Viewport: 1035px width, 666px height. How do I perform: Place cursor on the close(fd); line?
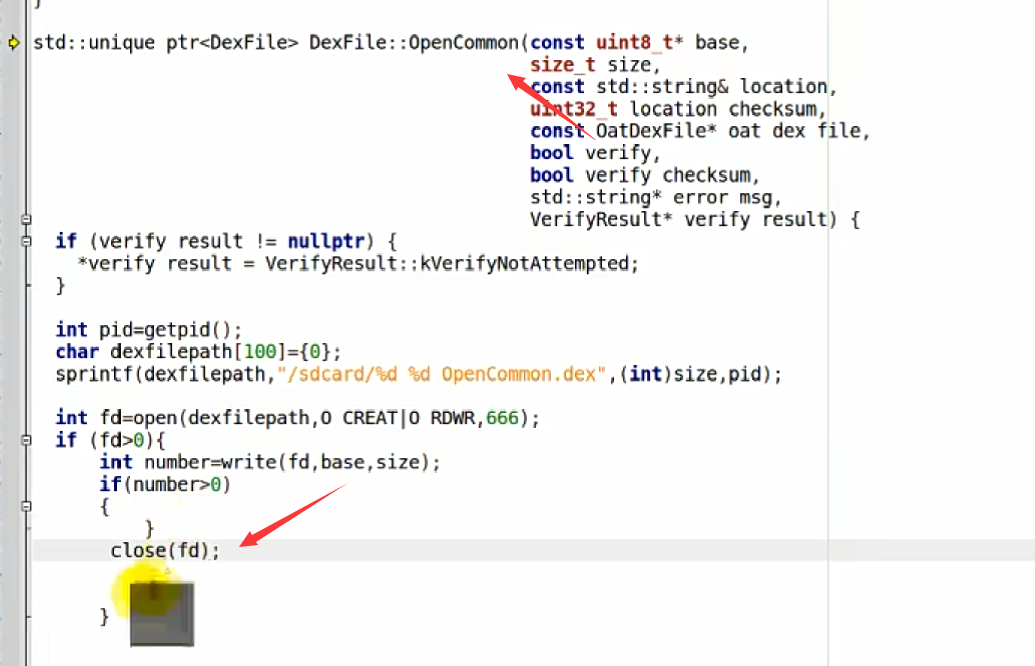(165, 550)
